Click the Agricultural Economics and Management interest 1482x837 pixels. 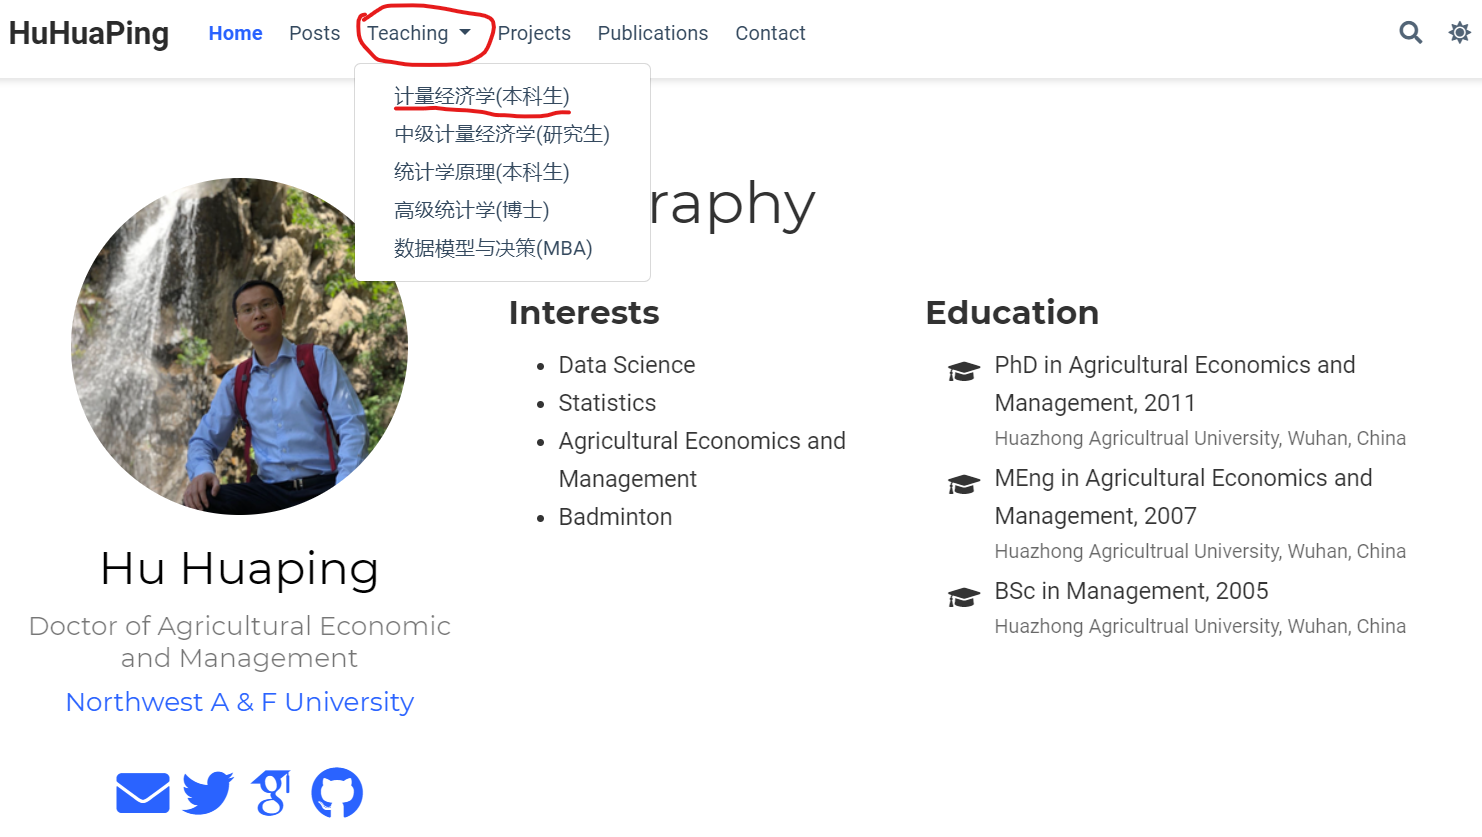[x=702, y=460]
